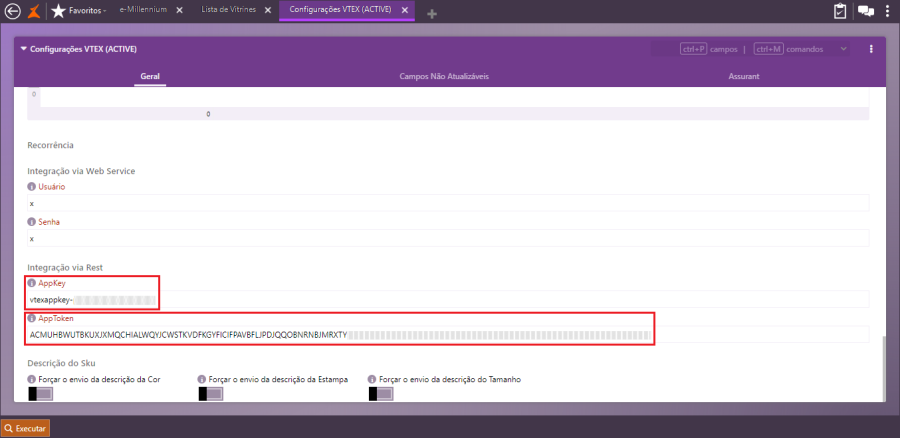The width and height of the screenshot is (900, 438).
Task: Select the Configurações VTEX (ACTIVE) tab
Action: pyautogui.click(x=340, y=10)
